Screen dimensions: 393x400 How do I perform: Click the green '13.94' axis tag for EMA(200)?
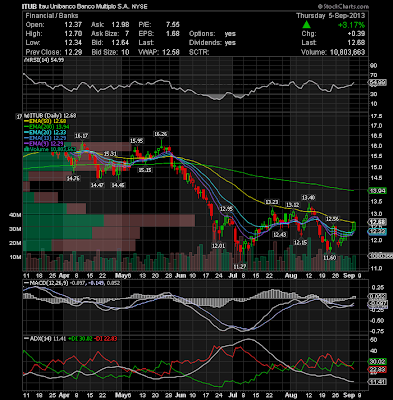377,191
